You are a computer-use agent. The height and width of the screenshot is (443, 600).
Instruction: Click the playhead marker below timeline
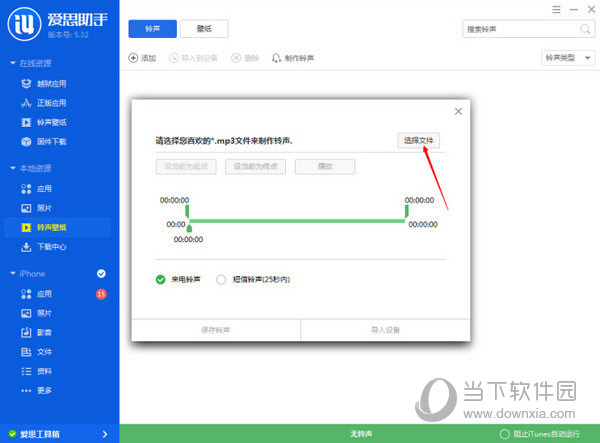point(189,228)
